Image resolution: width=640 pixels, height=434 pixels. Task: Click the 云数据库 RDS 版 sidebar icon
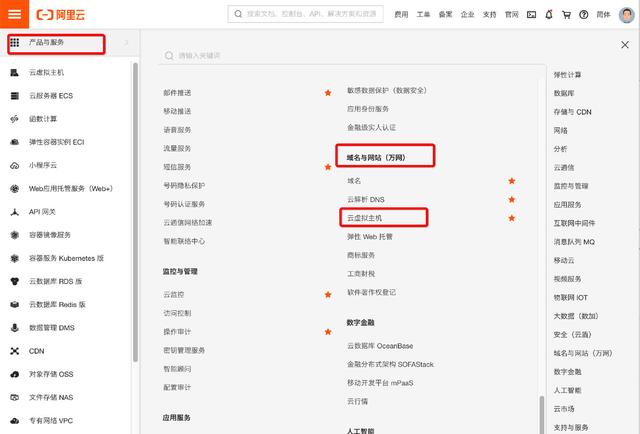point(15,281)
